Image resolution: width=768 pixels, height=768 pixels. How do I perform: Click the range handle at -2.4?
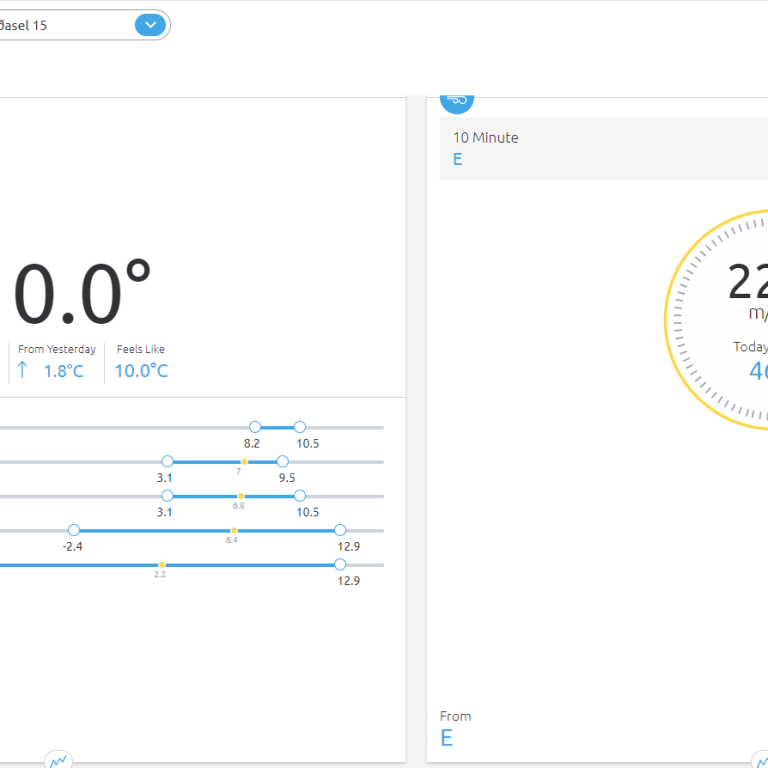click(74, 530)
